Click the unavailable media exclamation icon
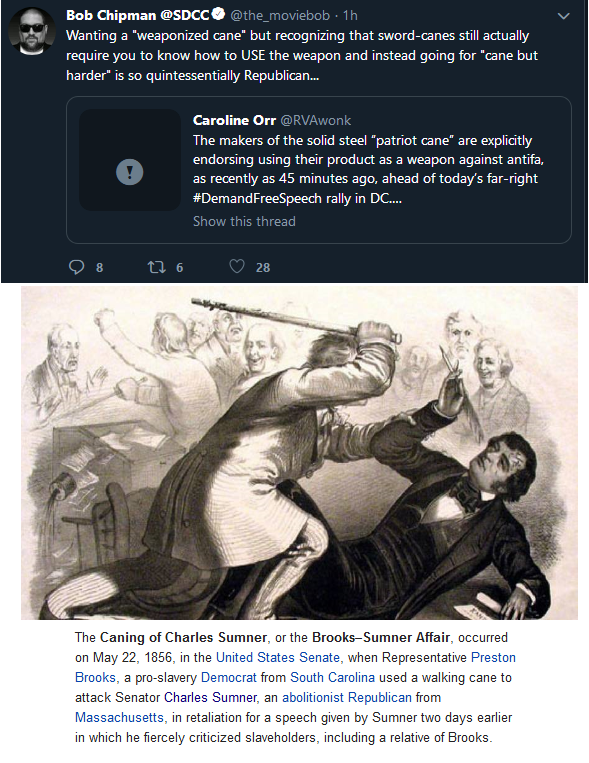This screenshot has width=589, height=763. tap(129, 172)
